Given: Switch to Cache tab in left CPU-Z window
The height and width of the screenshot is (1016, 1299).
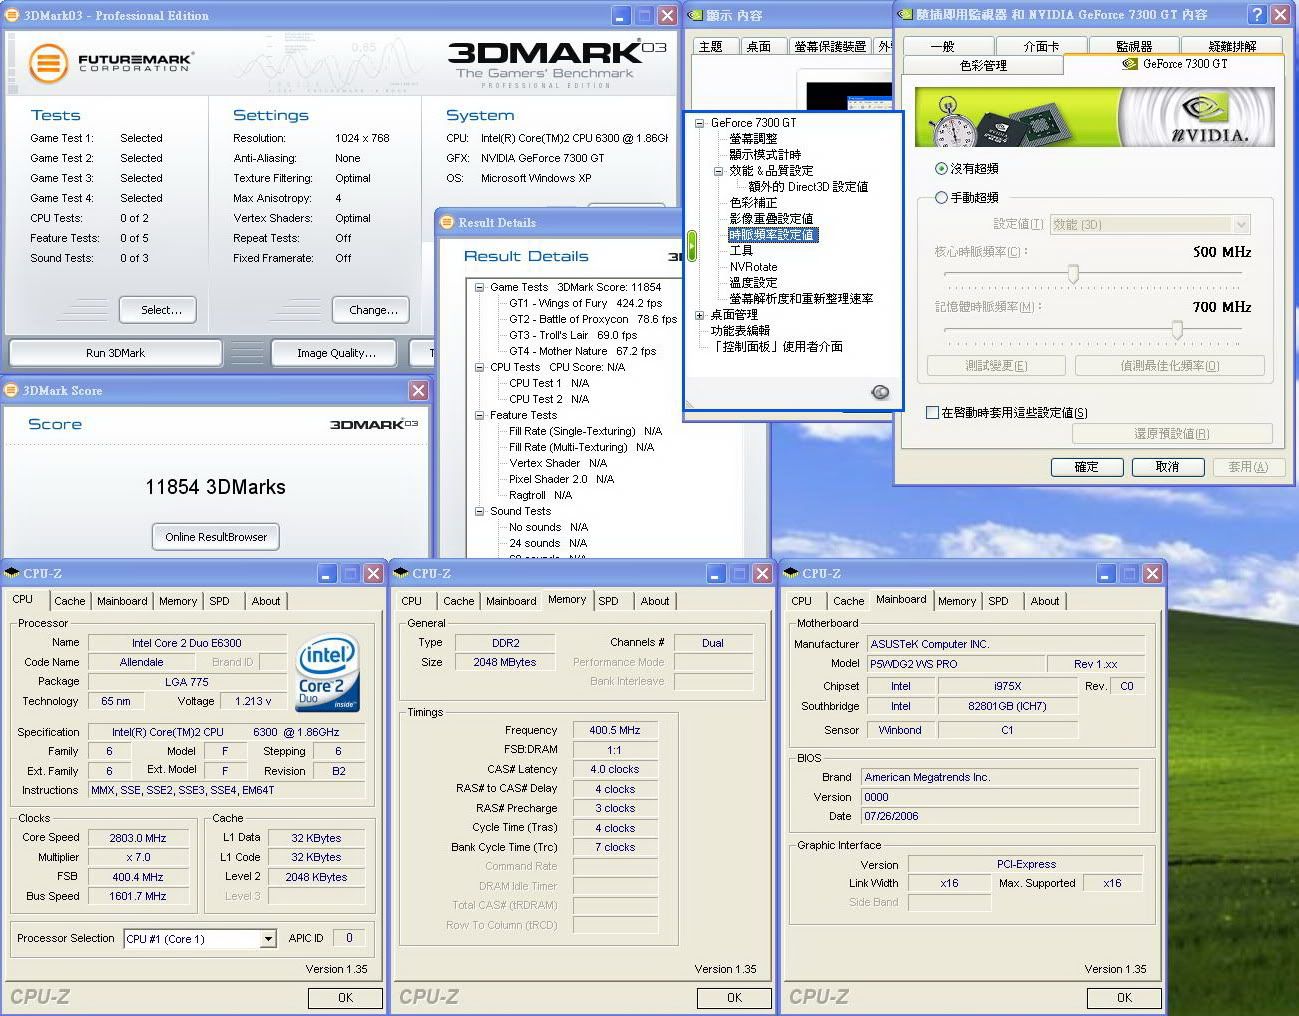Looking at the screenshot, I should [x=69, y=601].
